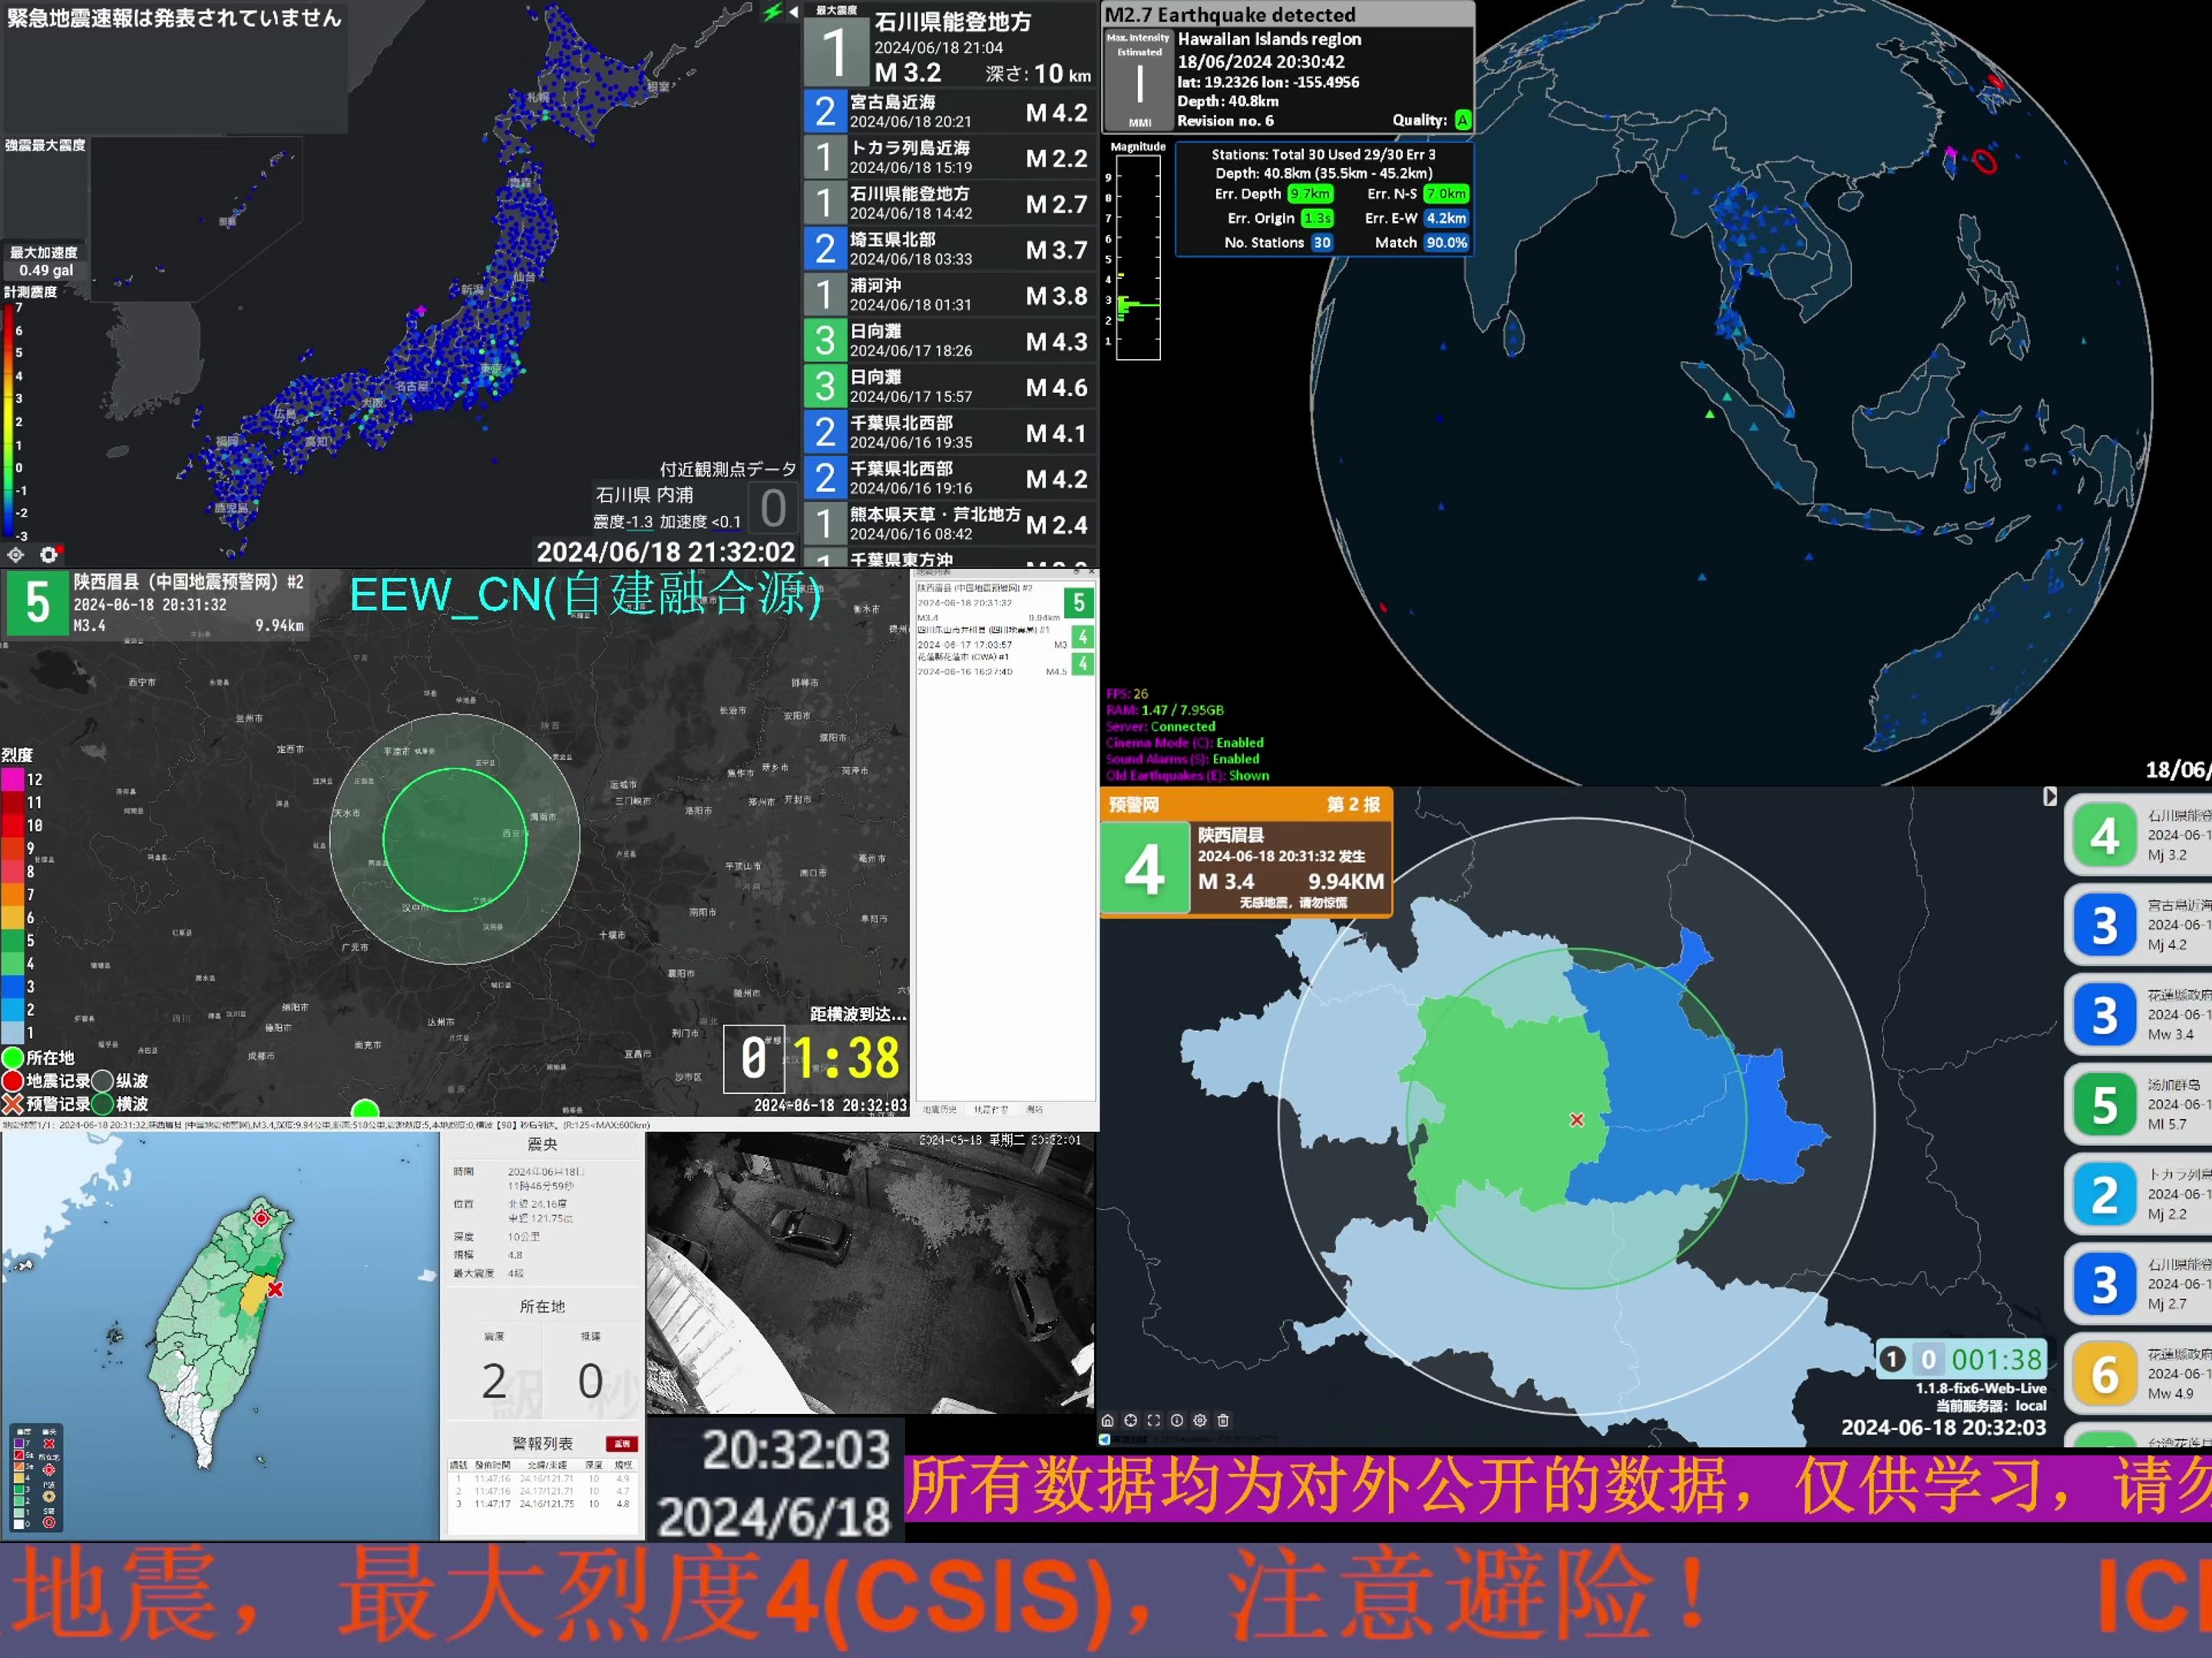The width and height of the screenshot is (2212, 1658).
Task: Open settings gear in warning map toolbar
Action: click(x=1199, y=1420)
